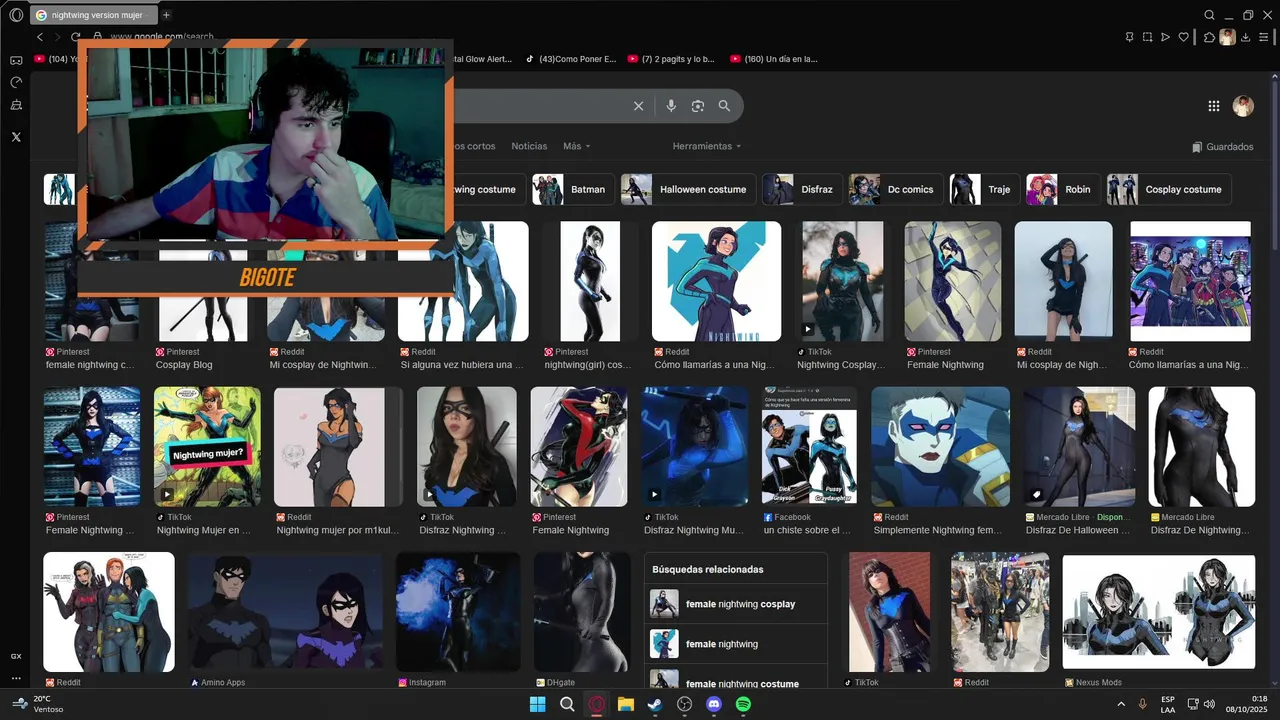Open Google account avatar on page

click(x=1243, y=106)
